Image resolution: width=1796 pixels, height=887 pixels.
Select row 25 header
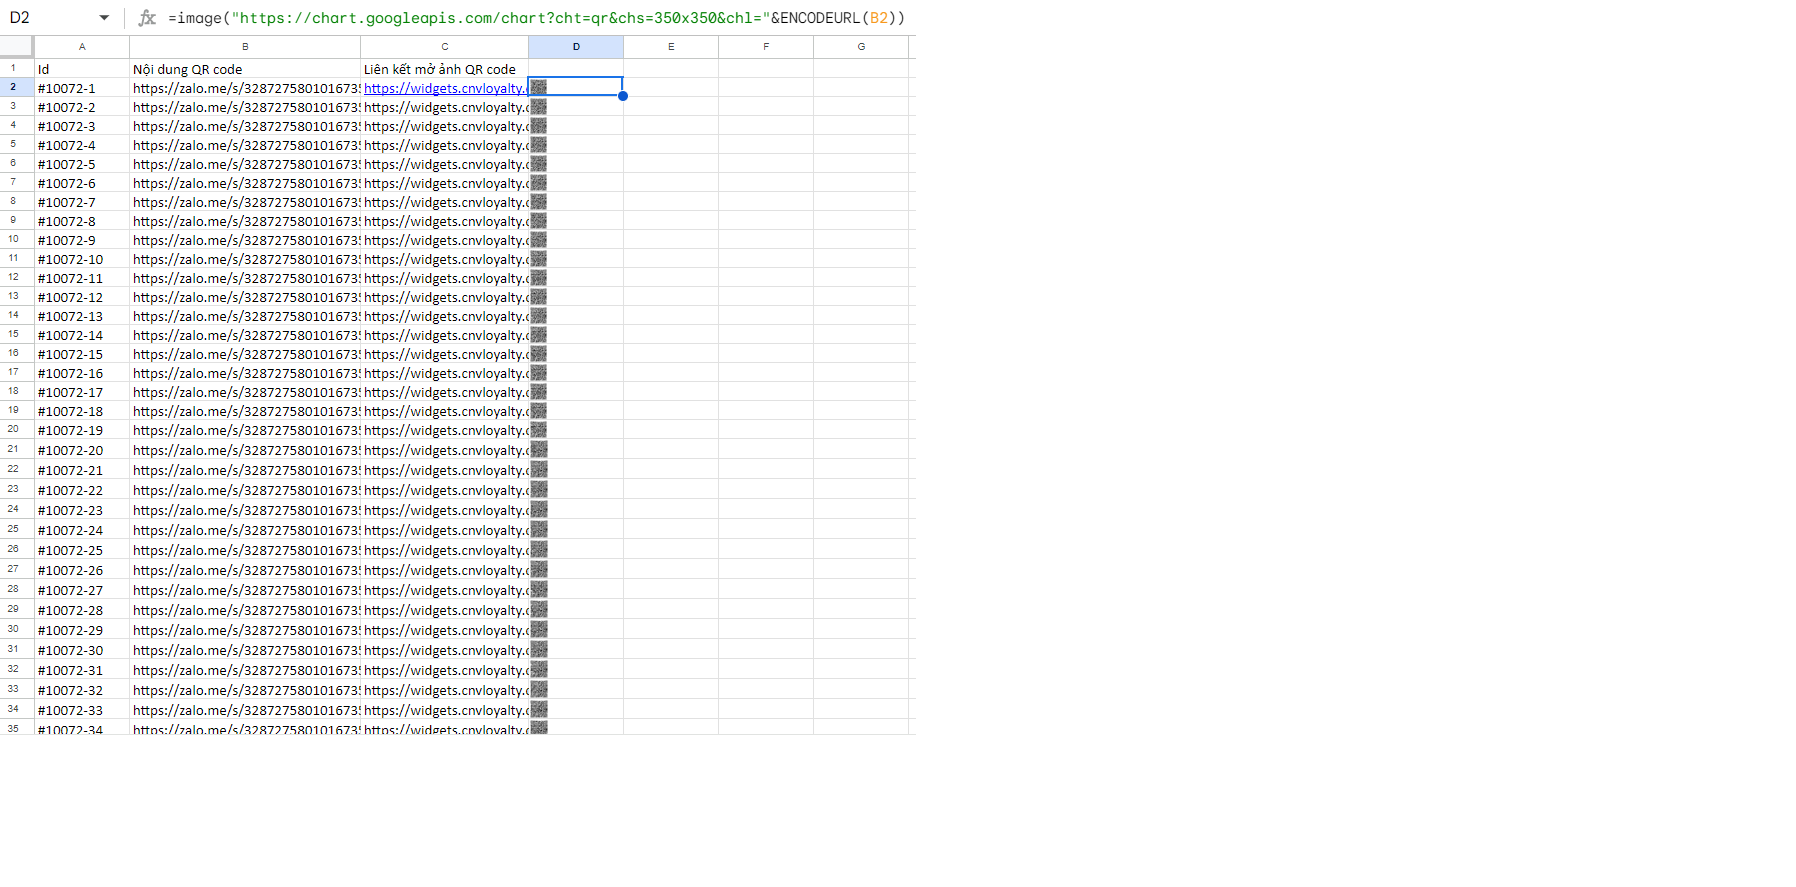pyautogui.click(x=14, y=530)
